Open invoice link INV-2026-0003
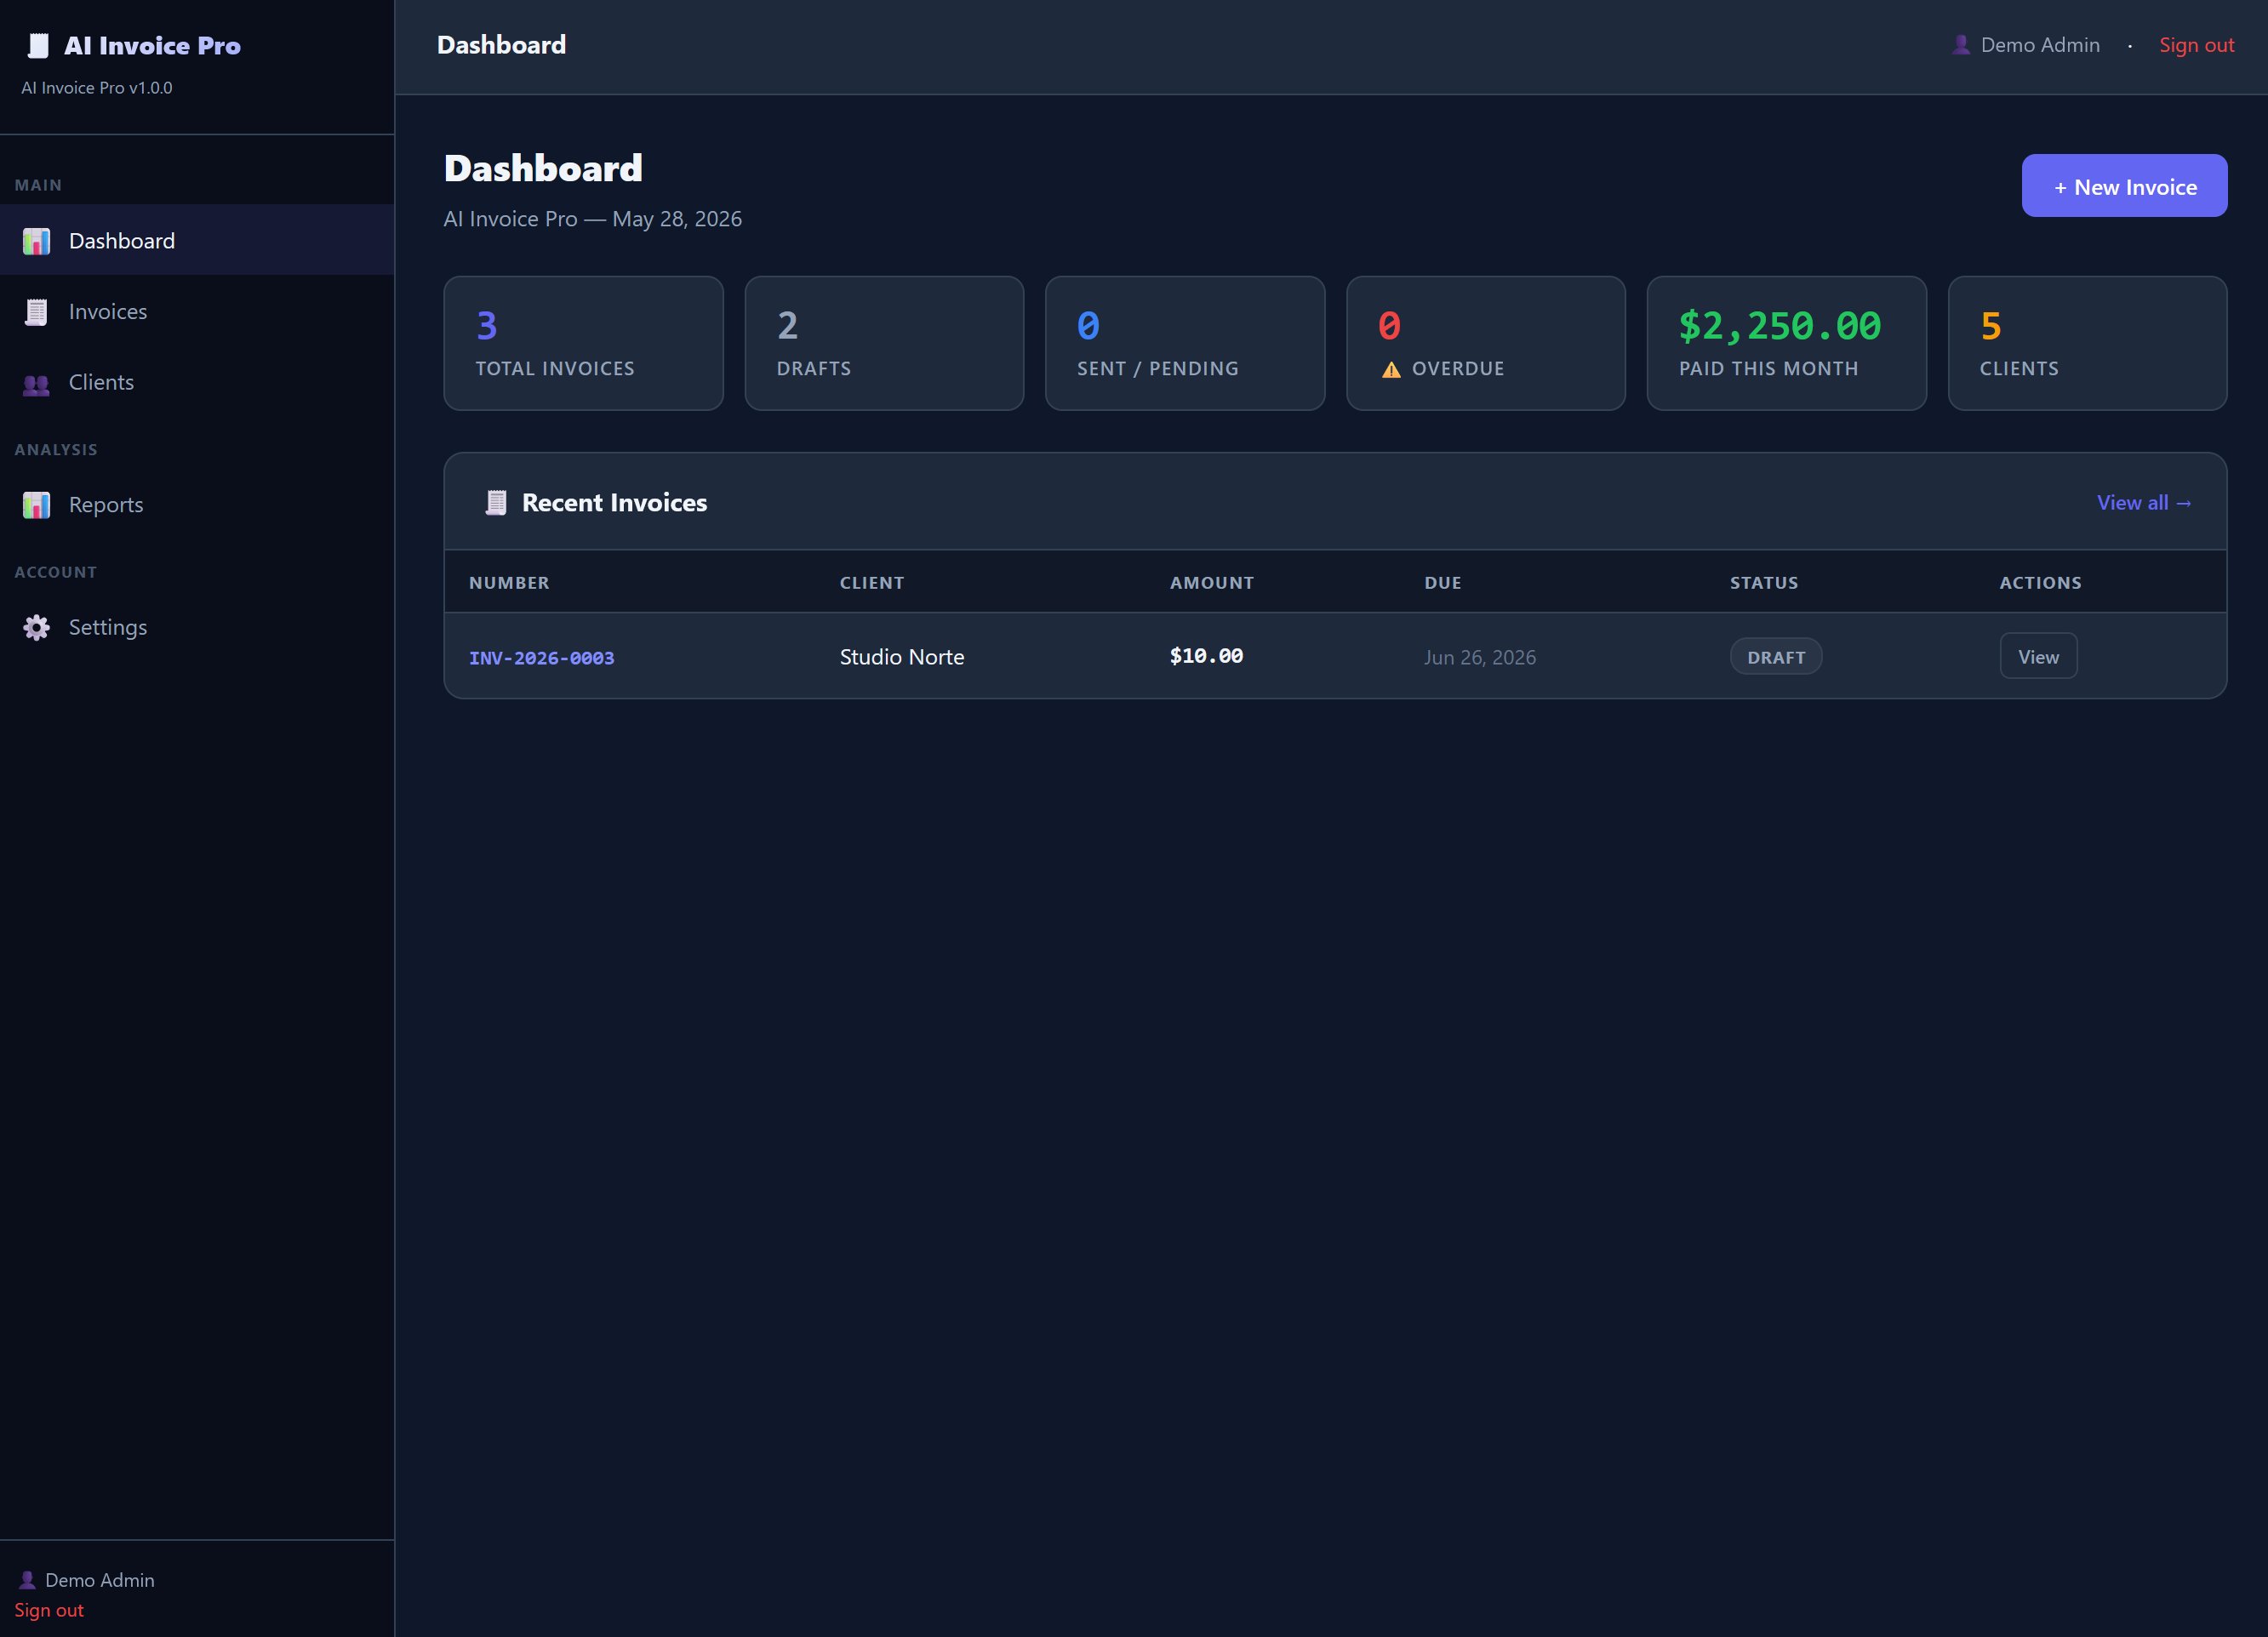This screenshot has width=2268, height=1637. (x=541, y=658)
